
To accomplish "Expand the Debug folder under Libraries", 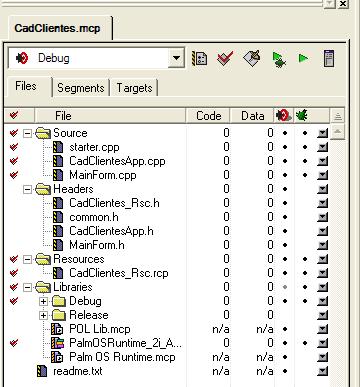I will pyautogui.click(x=43, y=301).
